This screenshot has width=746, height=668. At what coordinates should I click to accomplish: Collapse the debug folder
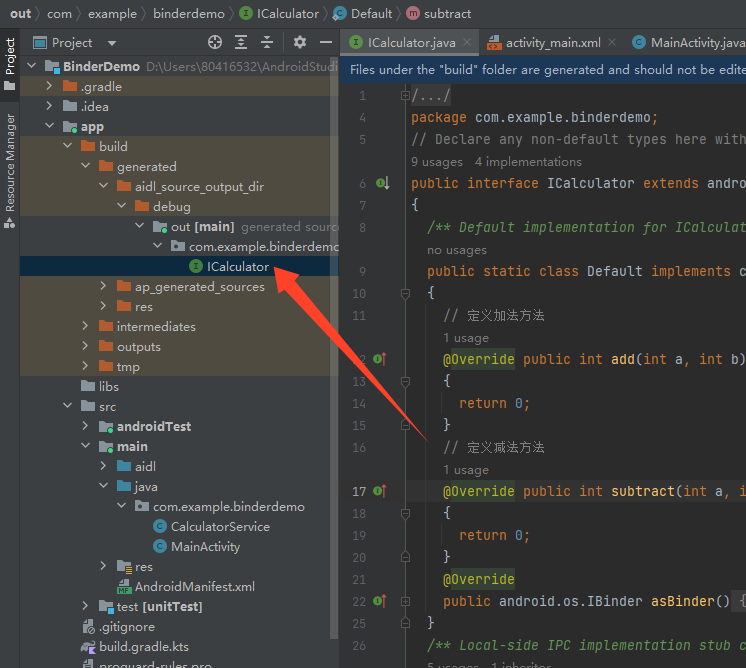pos(122,206)
